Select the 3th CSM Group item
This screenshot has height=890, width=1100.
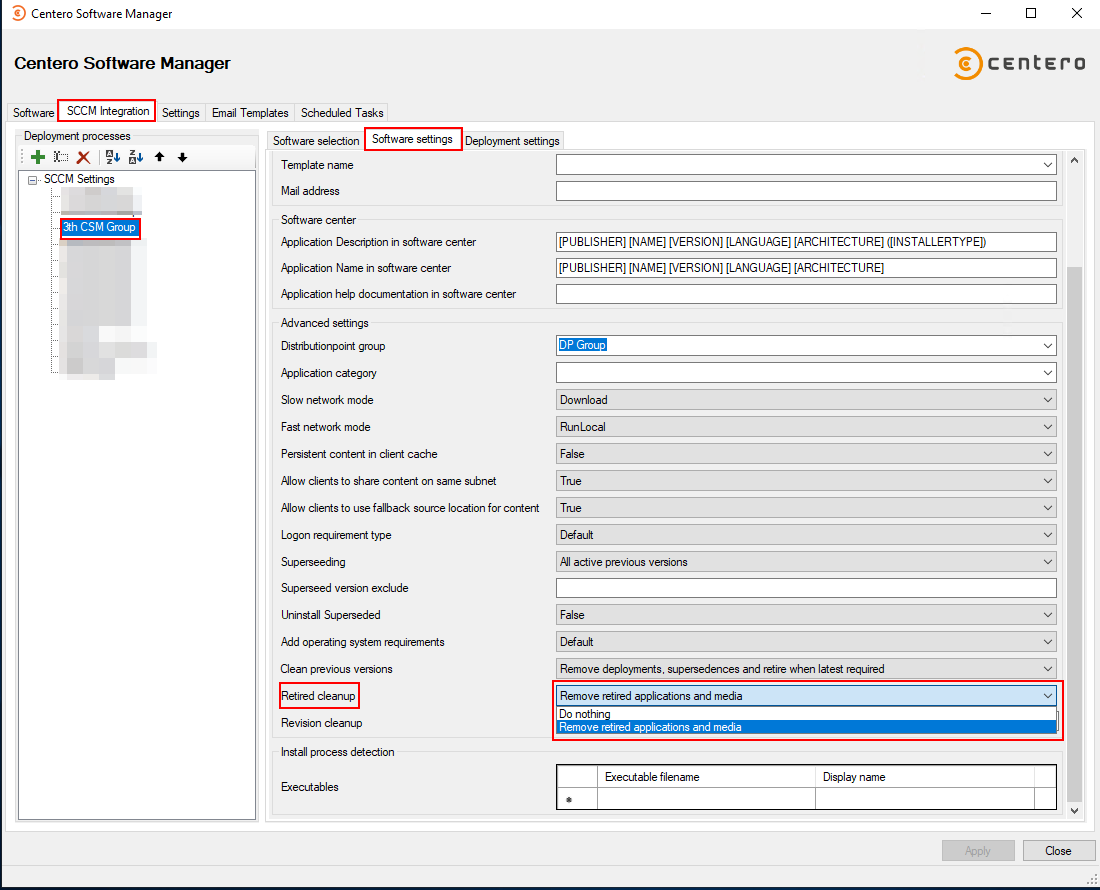[99, 227]
